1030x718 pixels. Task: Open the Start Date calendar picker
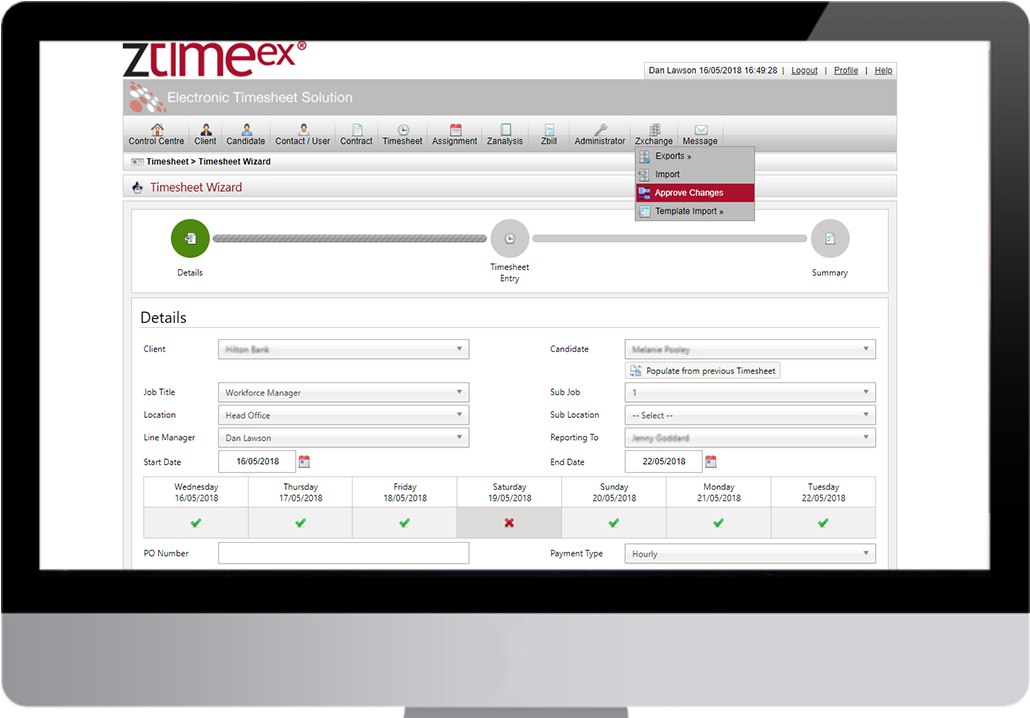coord(304,462)
